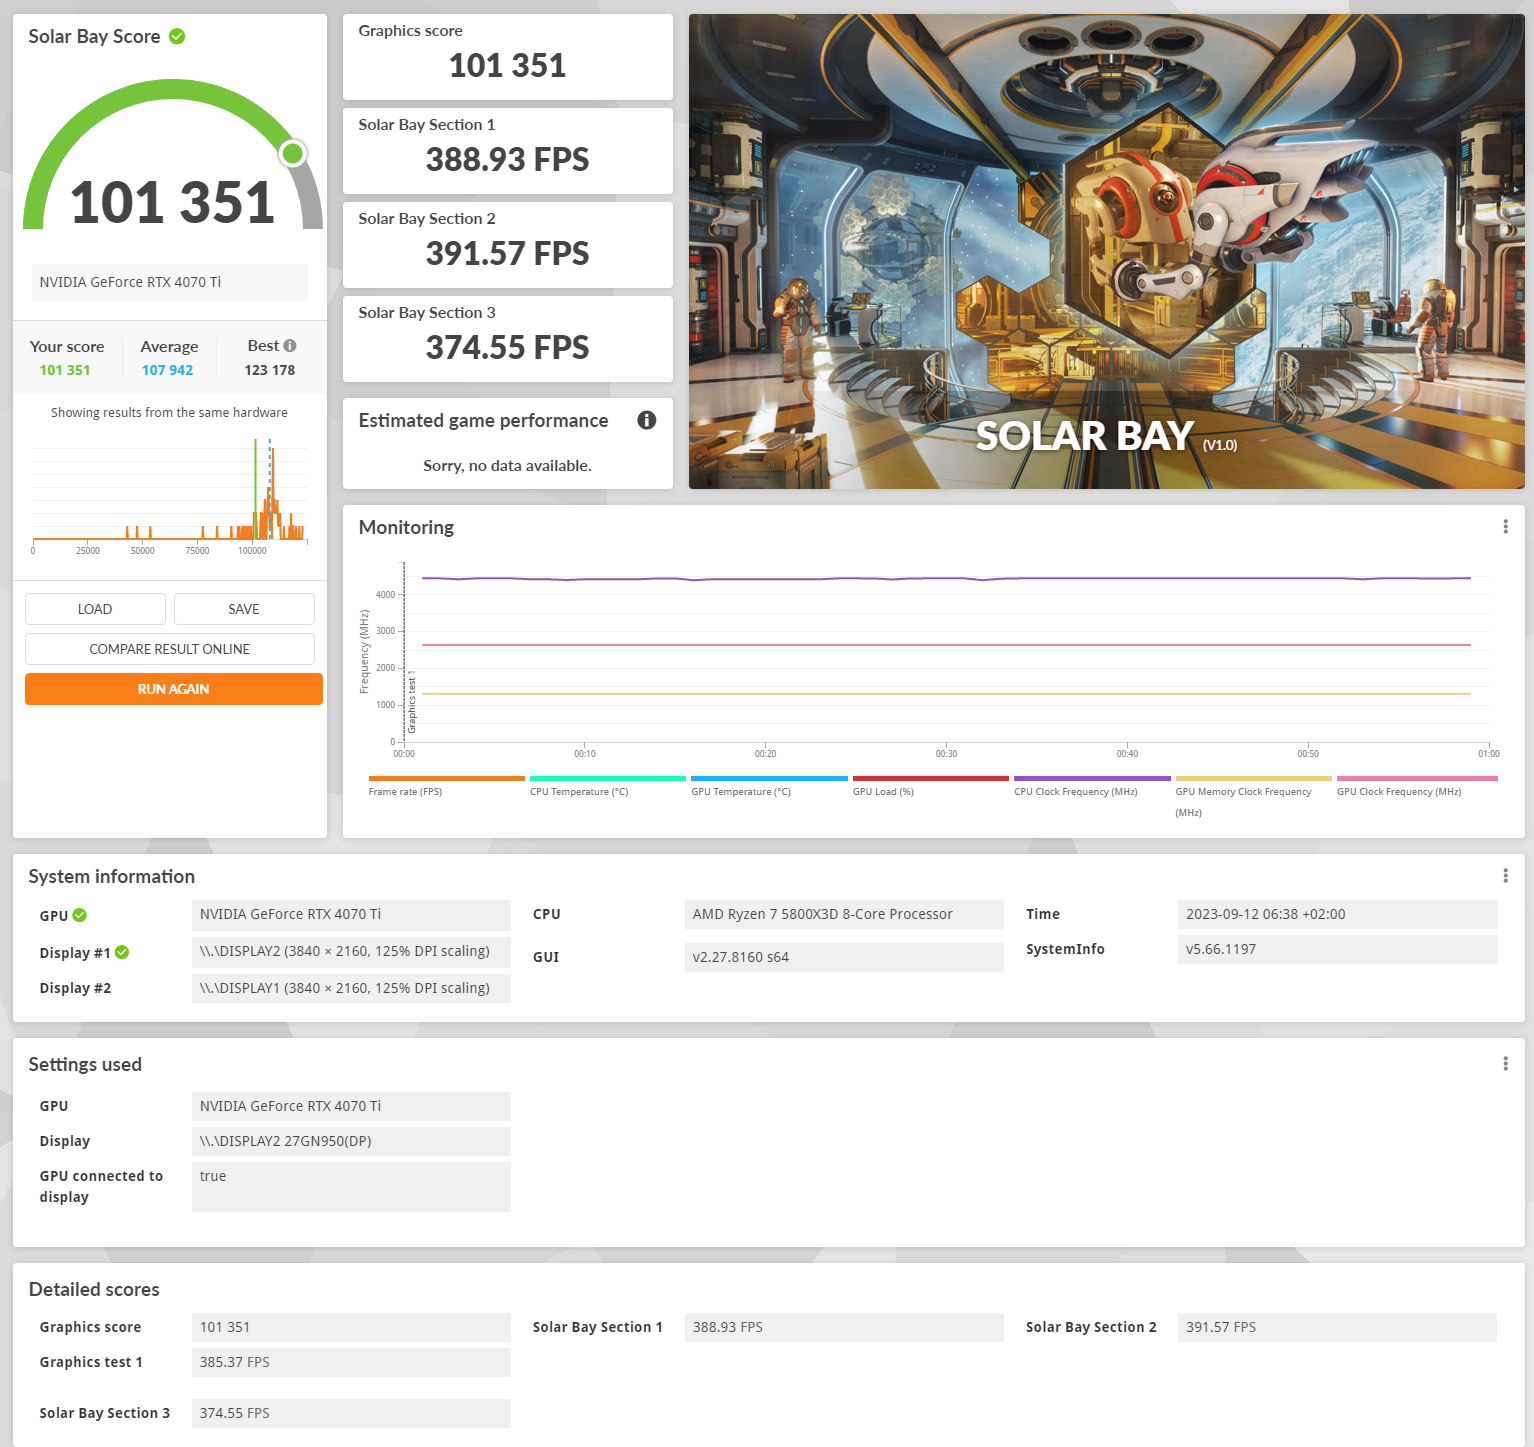Toggle the Frame rate (FPS) legend series

click(x=446, y=786)
